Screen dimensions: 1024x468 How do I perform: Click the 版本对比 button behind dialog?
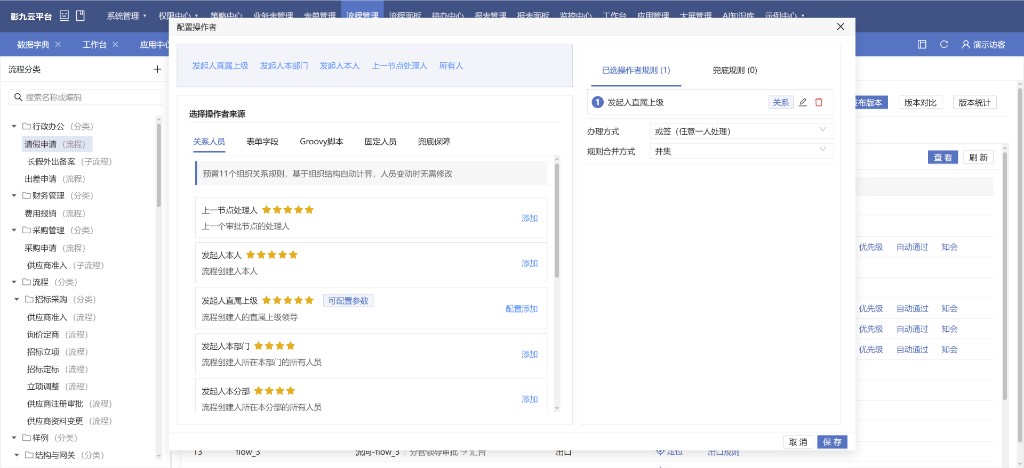tap(920, 102)
